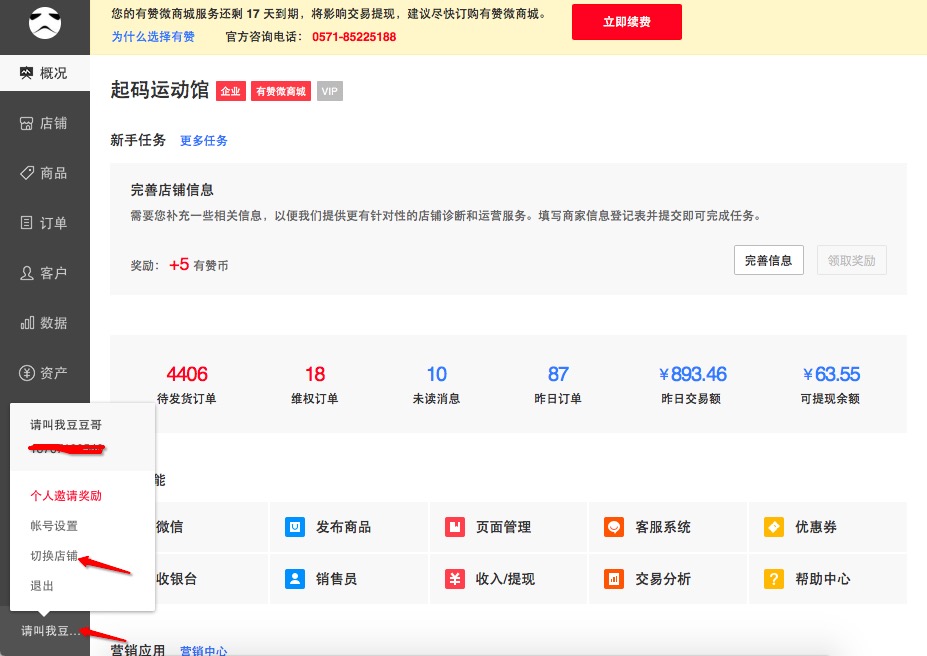The width and height of the screenshot is (927, 656).
Task: Open the 营销中心 link
Action: (204, 651)
